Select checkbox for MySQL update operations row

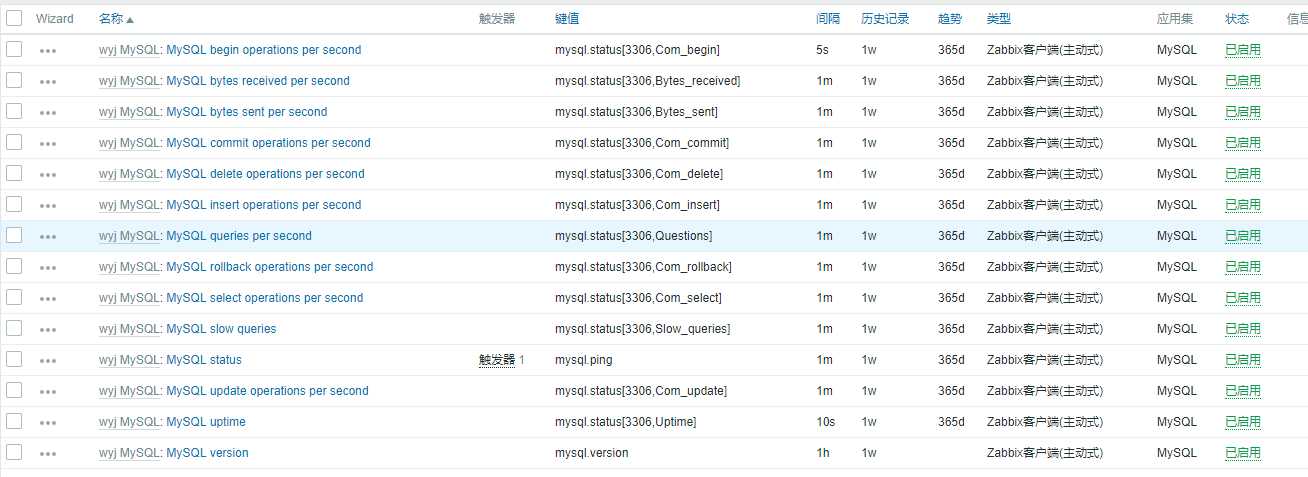click(x=14, y=390)
